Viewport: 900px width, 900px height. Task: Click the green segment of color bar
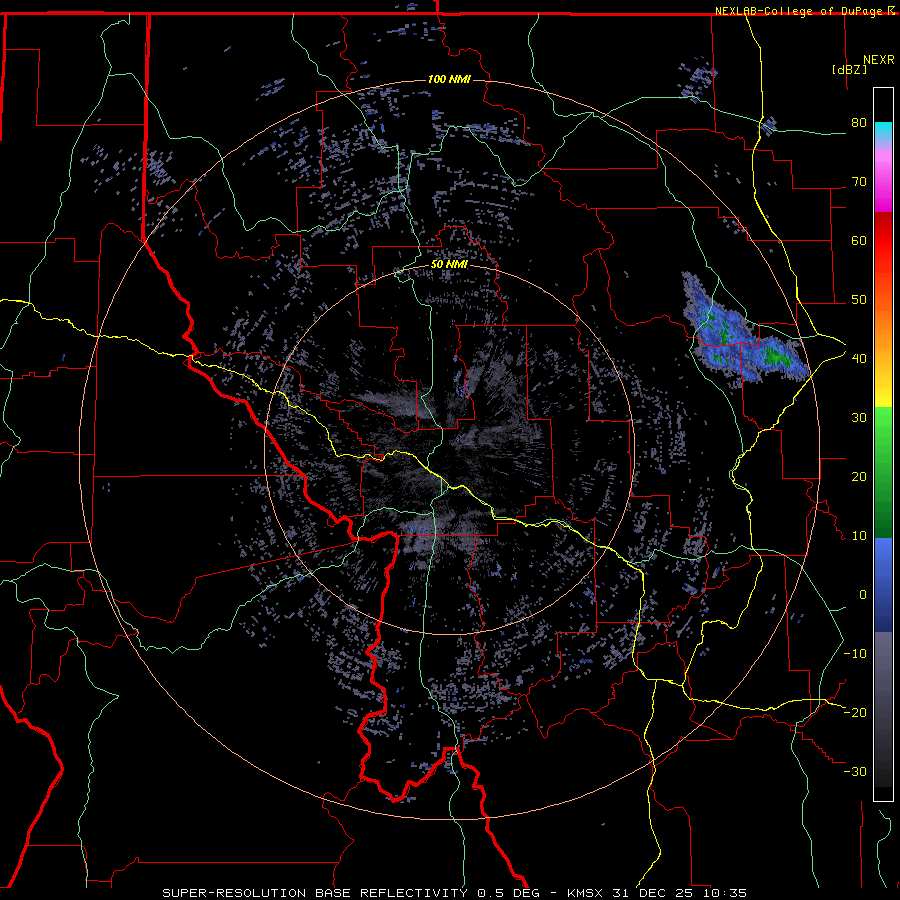pos(883,472)
